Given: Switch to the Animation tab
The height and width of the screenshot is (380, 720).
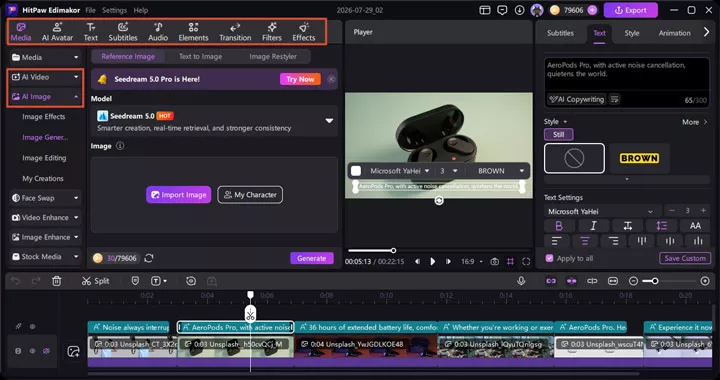Looking at the screenshot, I should click(675, 33).
